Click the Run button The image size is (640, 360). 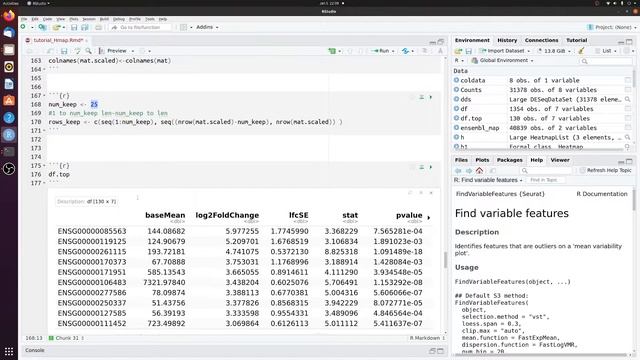tap(380, 51)
